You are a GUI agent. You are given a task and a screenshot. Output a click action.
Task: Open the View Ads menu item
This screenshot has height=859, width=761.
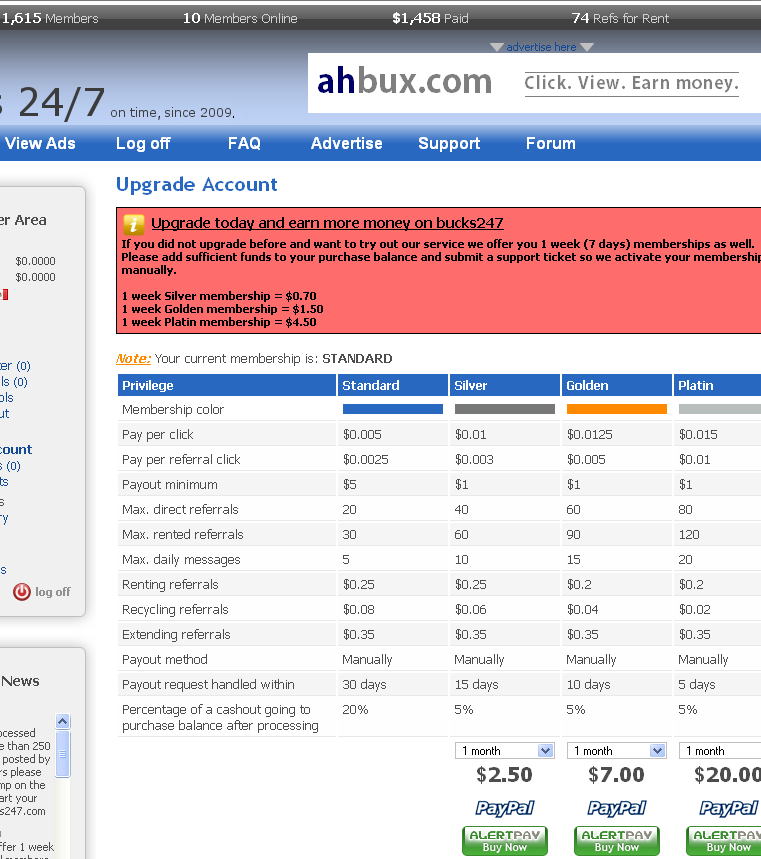tap(40, 144)
